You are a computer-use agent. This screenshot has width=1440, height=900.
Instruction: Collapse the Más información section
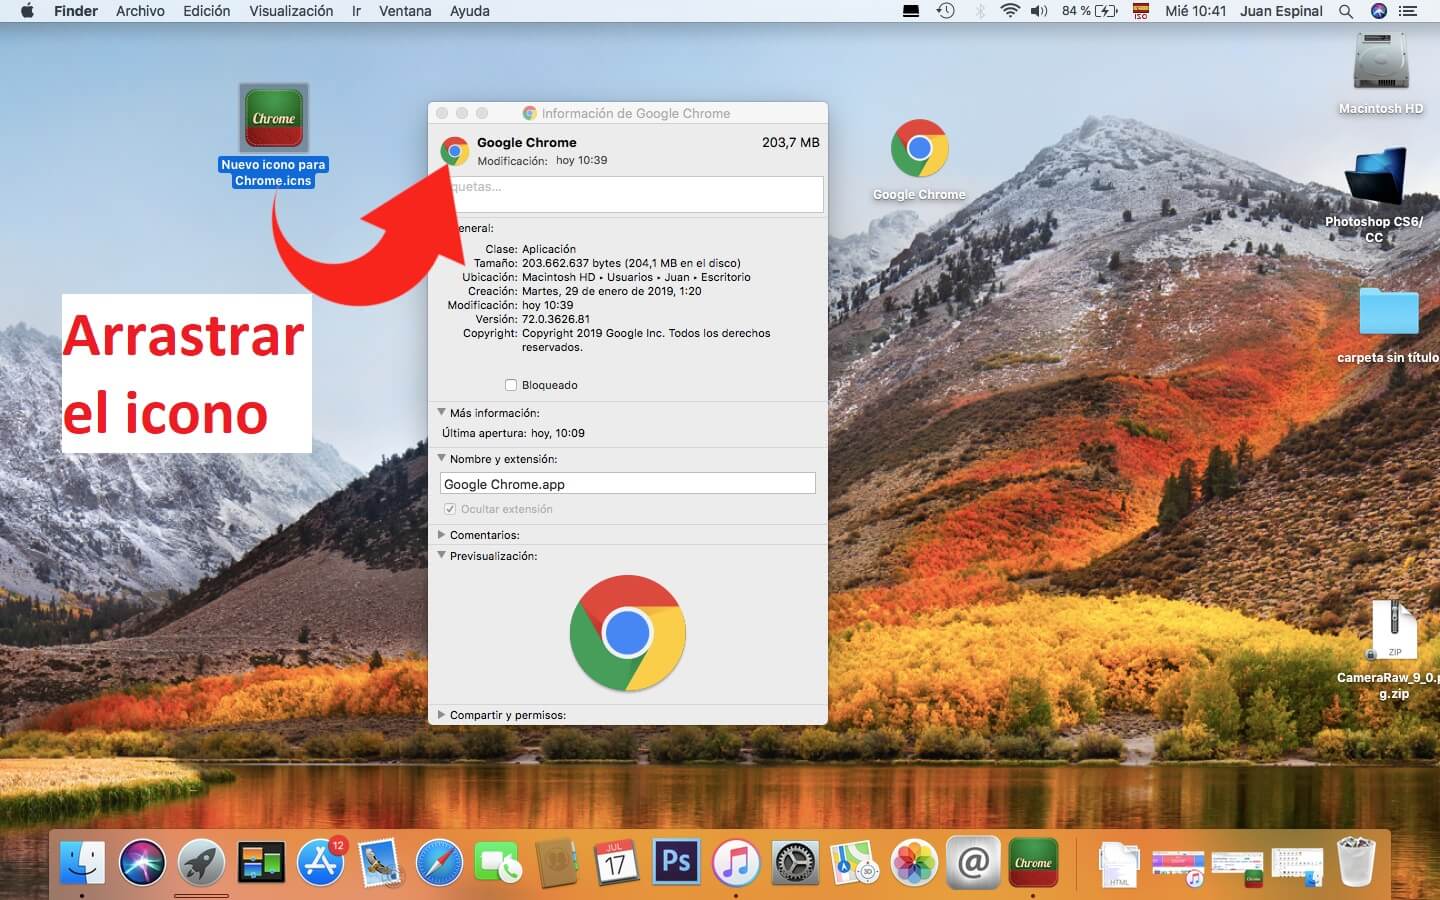[441, 412]
